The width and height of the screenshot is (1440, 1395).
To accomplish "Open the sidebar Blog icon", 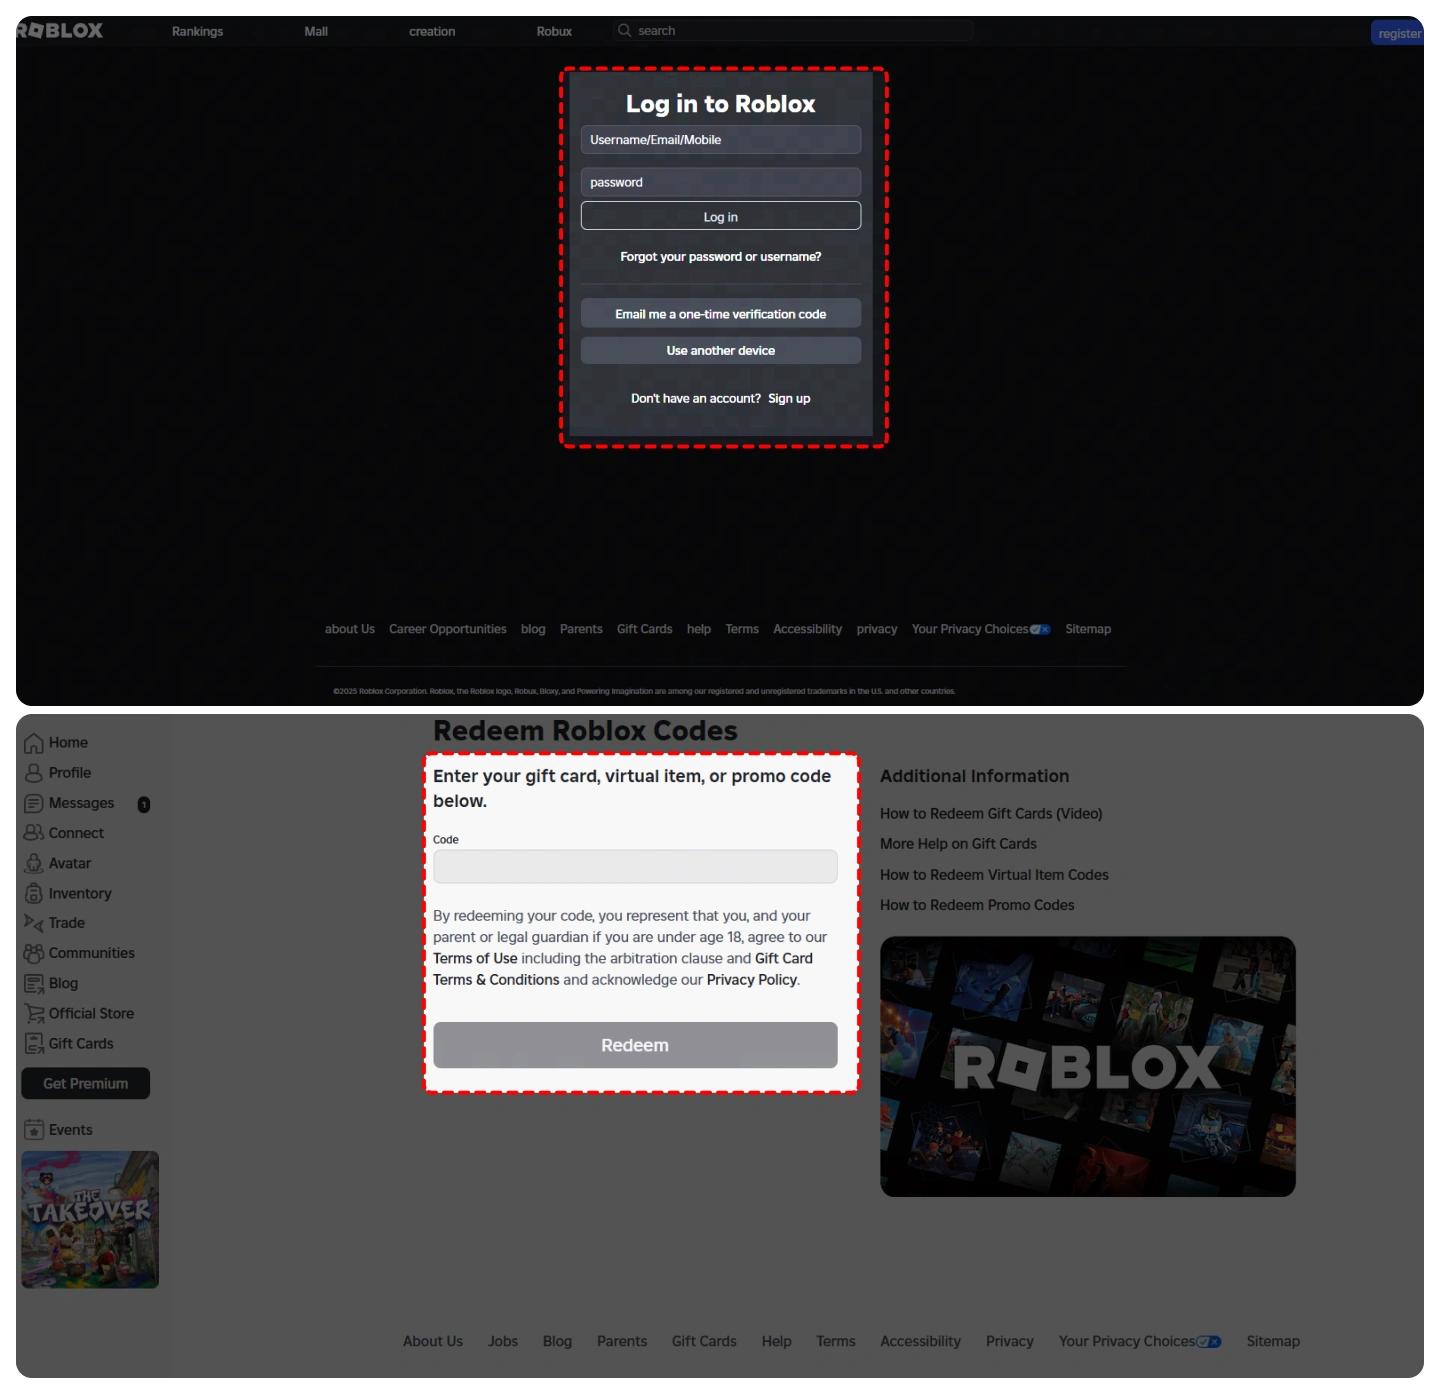I will pyautogui.click(x=34, y=983).
